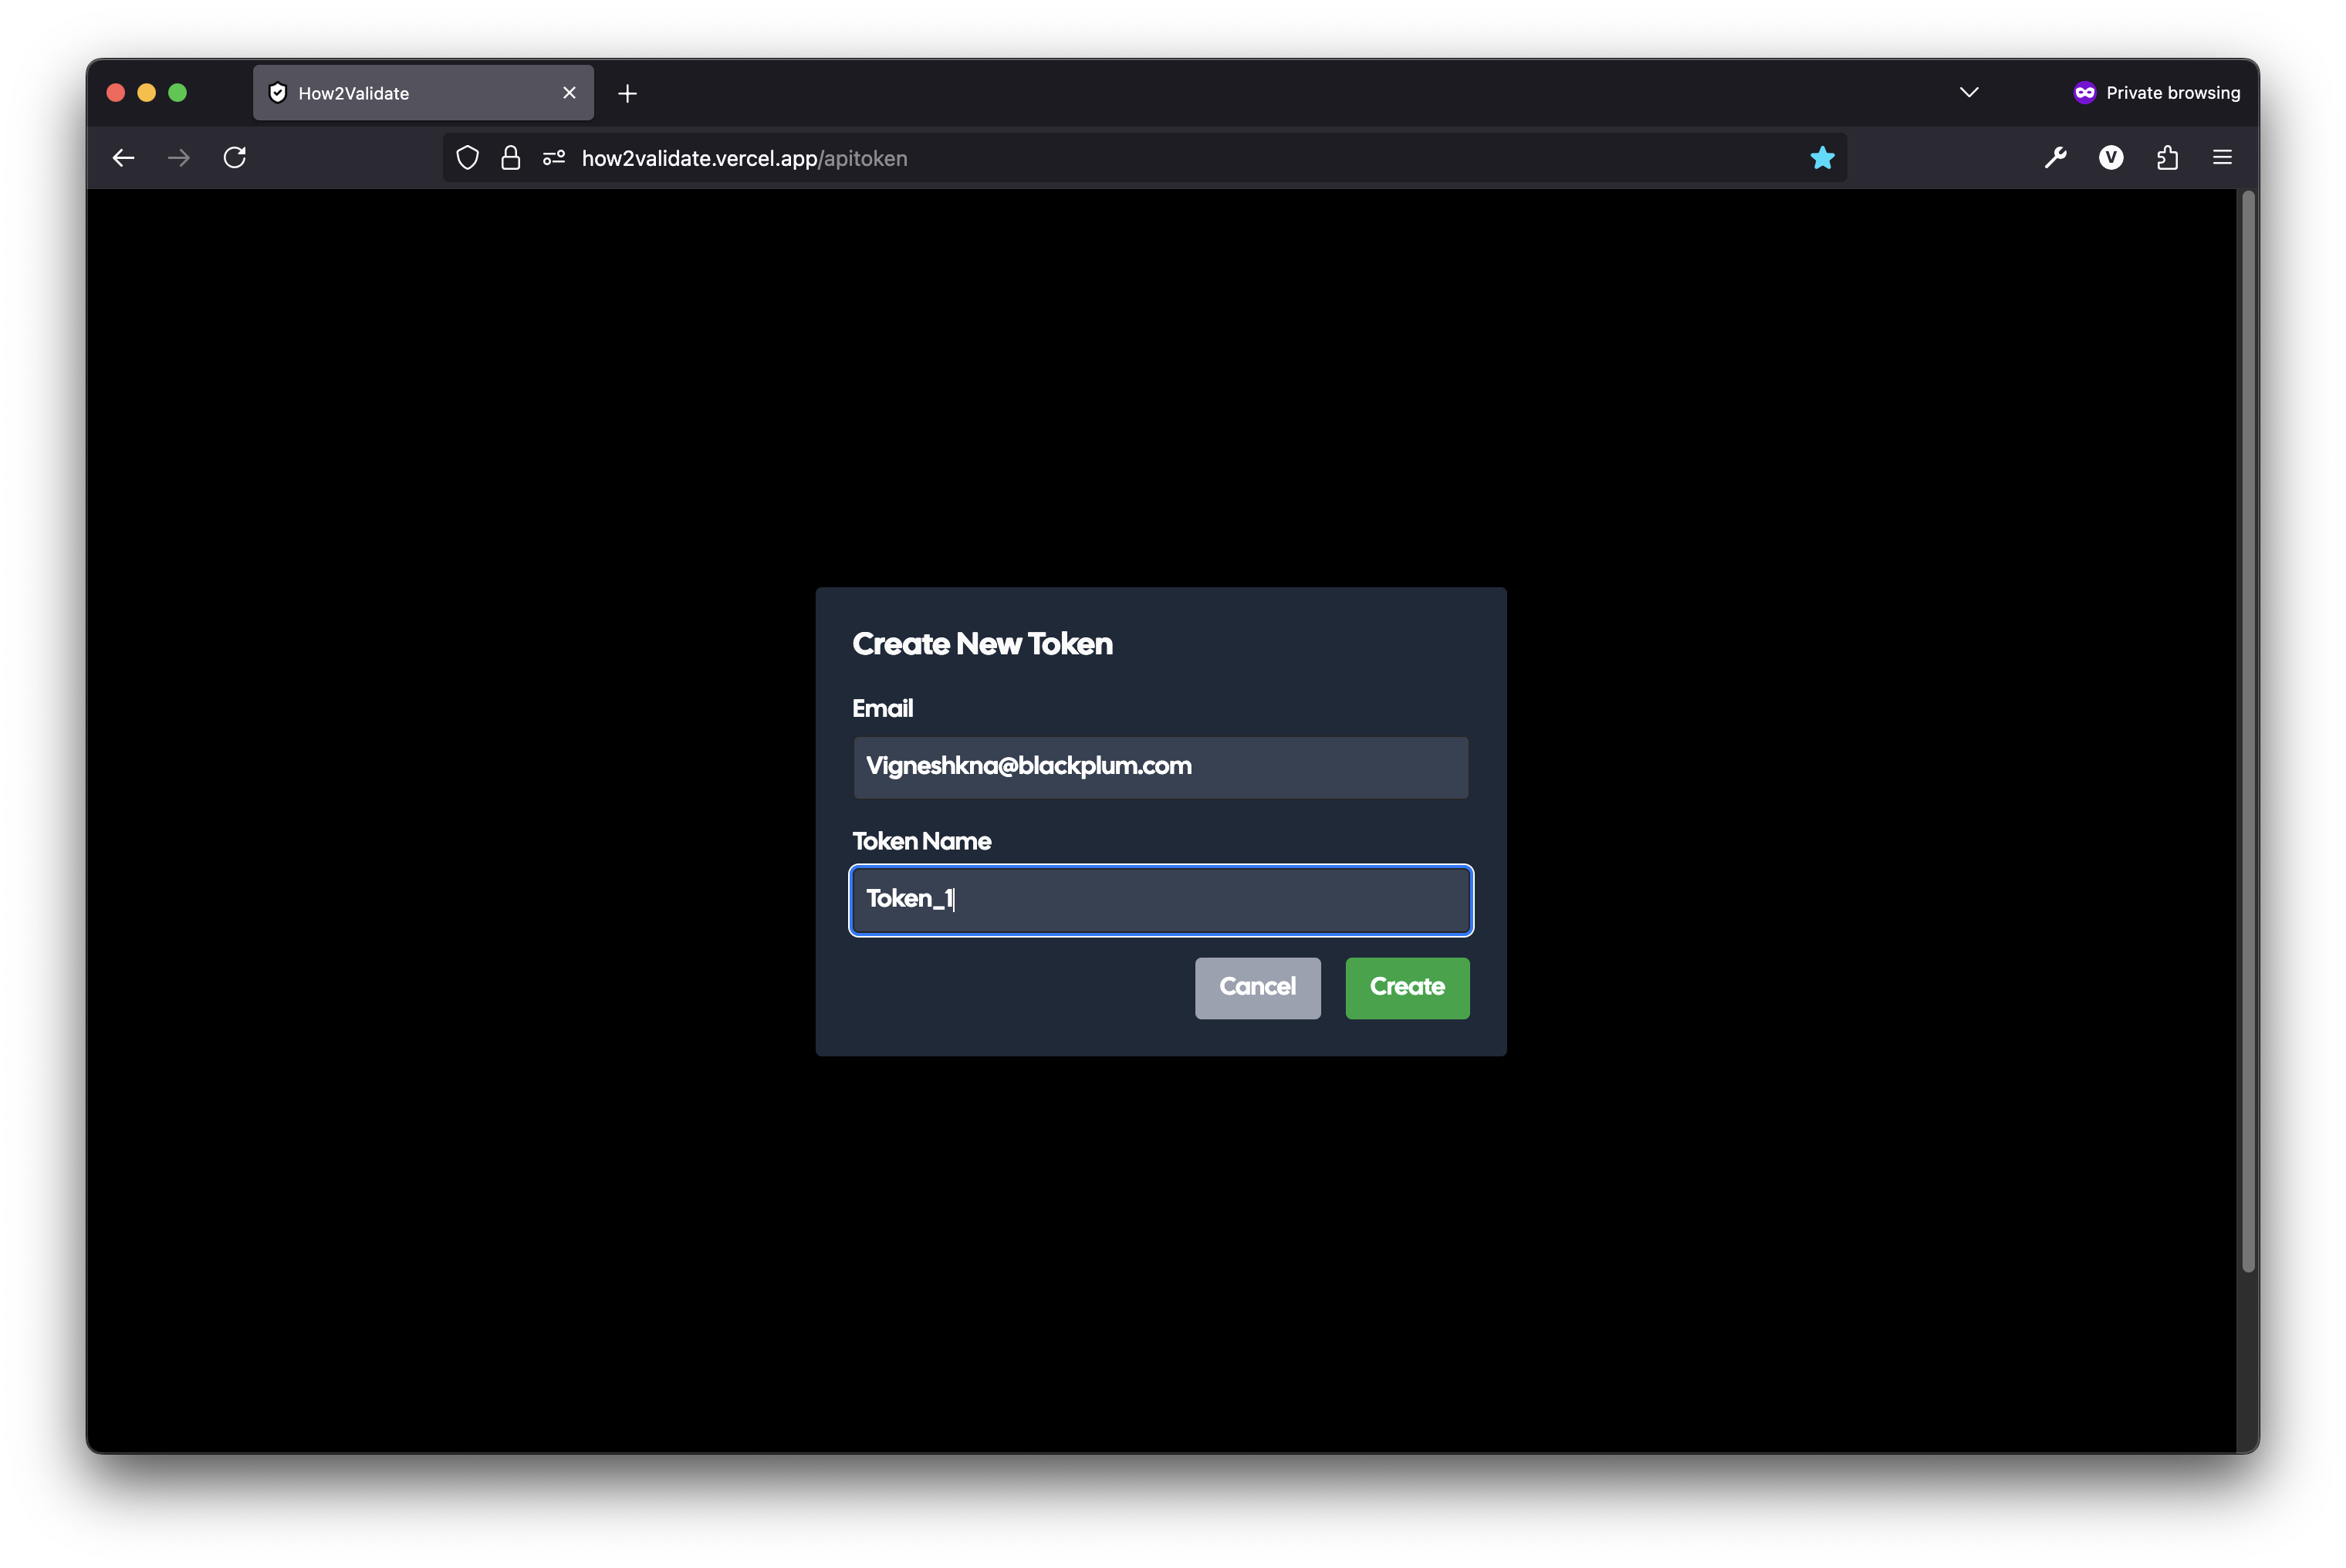Screen dimensions: 2346x1568
Task: Expand the list all tabs chevron
Action: pos(1969,93)
